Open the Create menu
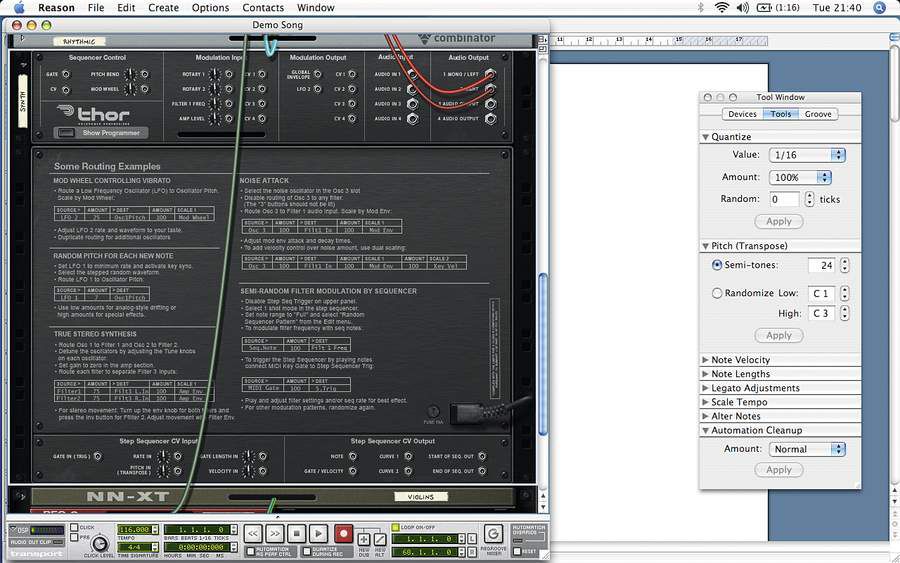The height and width of the screenshot is (563, 900). (164, 7)
